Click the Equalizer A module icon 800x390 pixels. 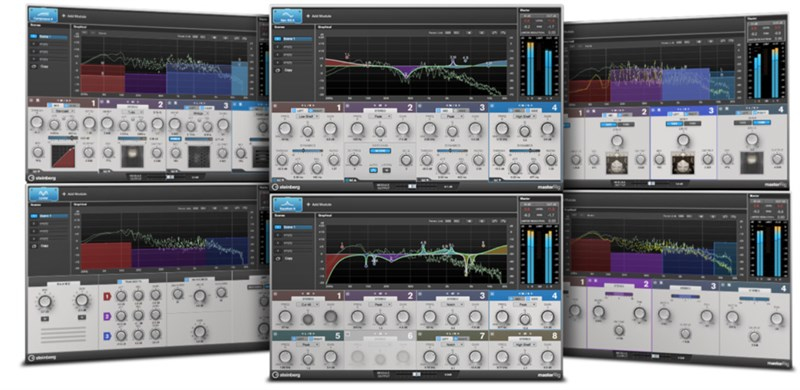tap(288, 204)
